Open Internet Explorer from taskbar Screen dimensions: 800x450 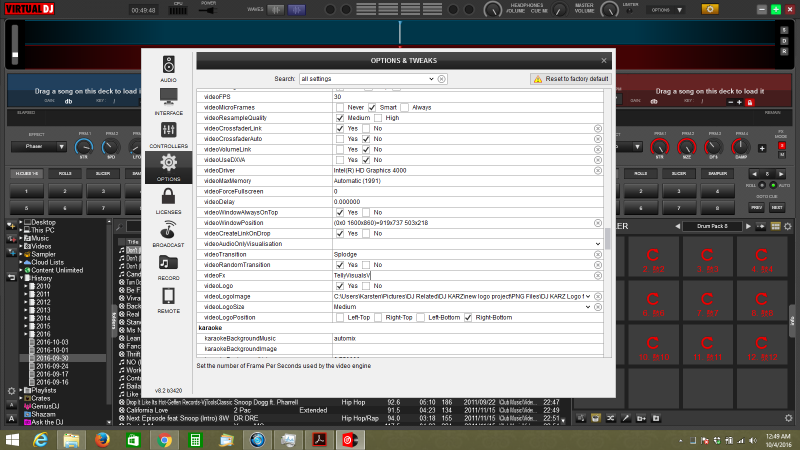click(40, 440)
